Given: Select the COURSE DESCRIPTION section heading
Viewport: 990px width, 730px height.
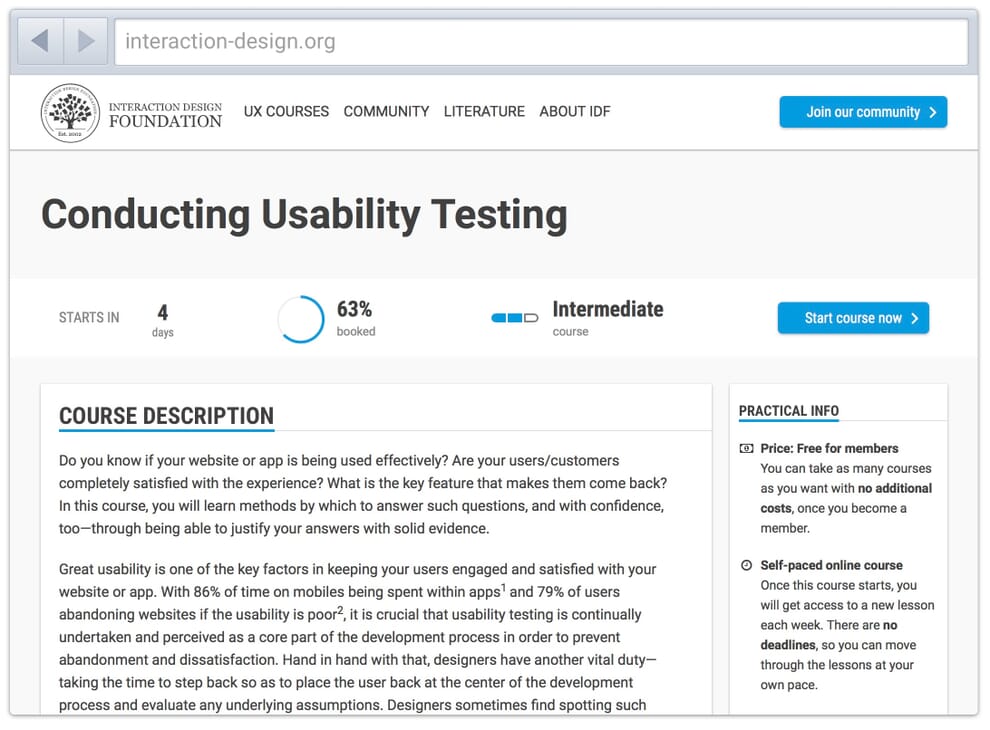Looking at the screenshot, I should pyautogui.click(x=166, y=416).
